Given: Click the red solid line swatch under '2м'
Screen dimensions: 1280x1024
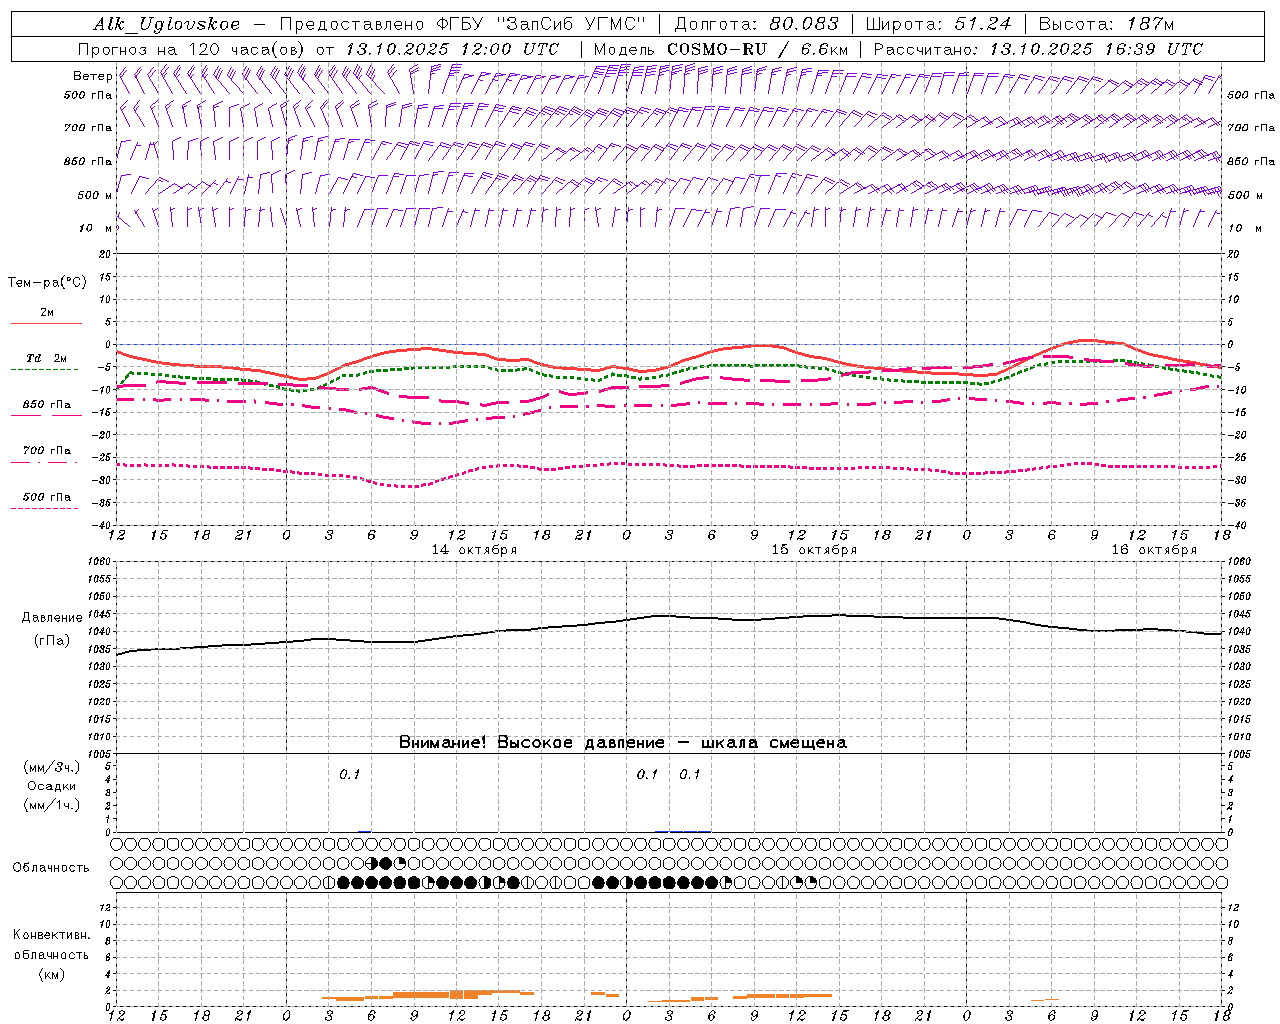Looking at the screenshot, I should pyautogui.click(x=46, y=323).
